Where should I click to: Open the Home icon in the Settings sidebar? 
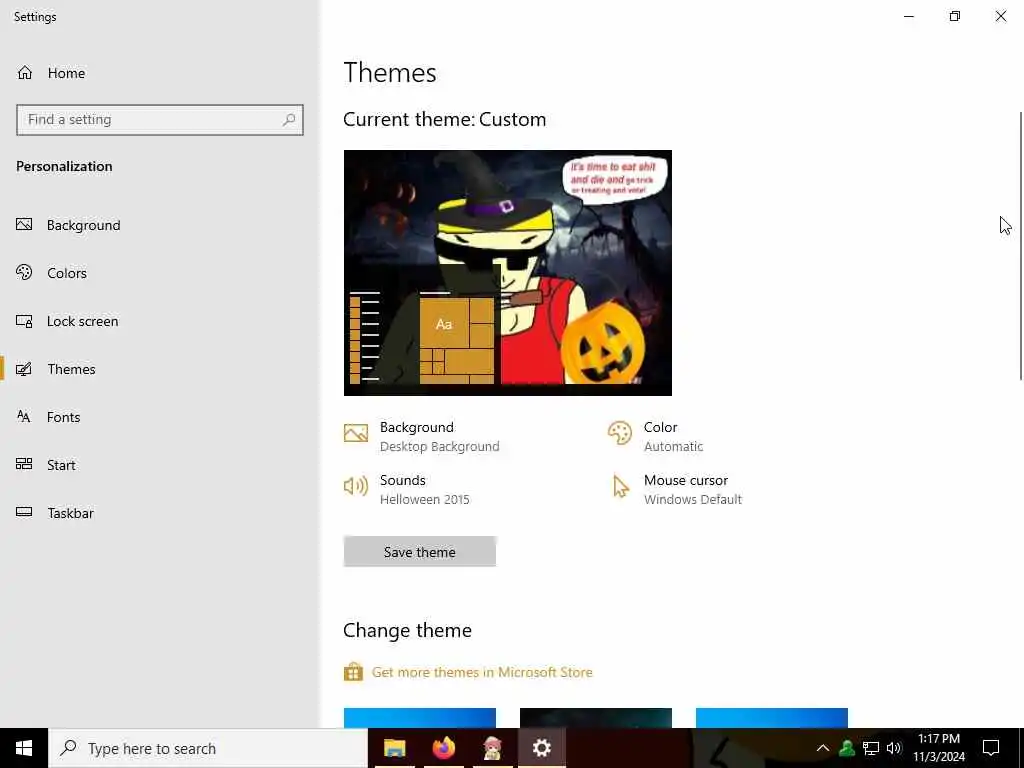(x=25, y=72)
